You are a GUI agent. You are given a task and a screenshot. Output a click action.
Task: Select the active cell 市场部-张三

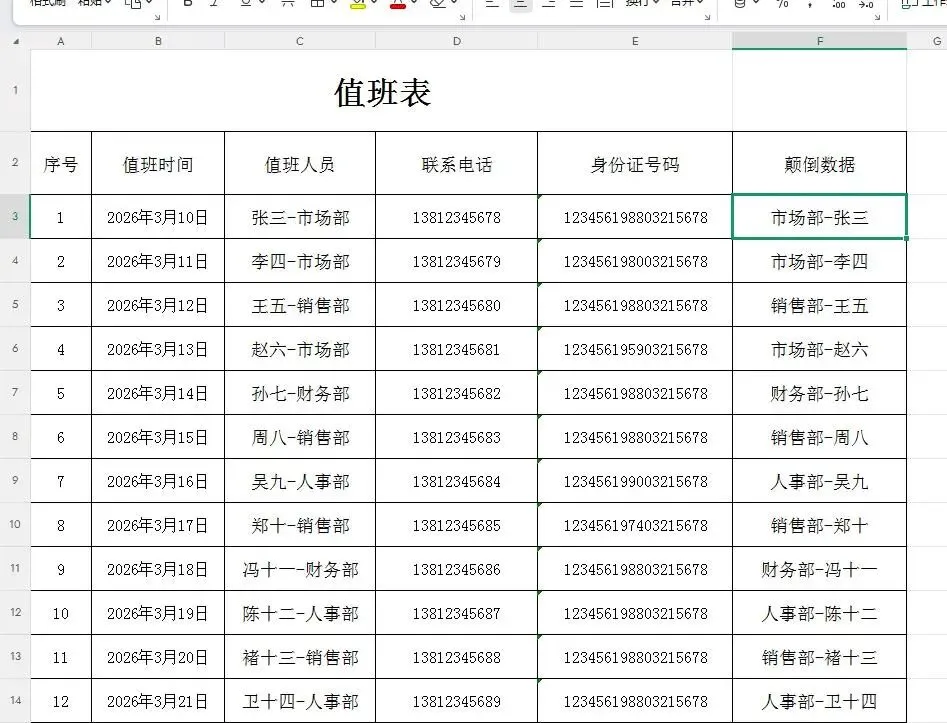click(820, 217)
